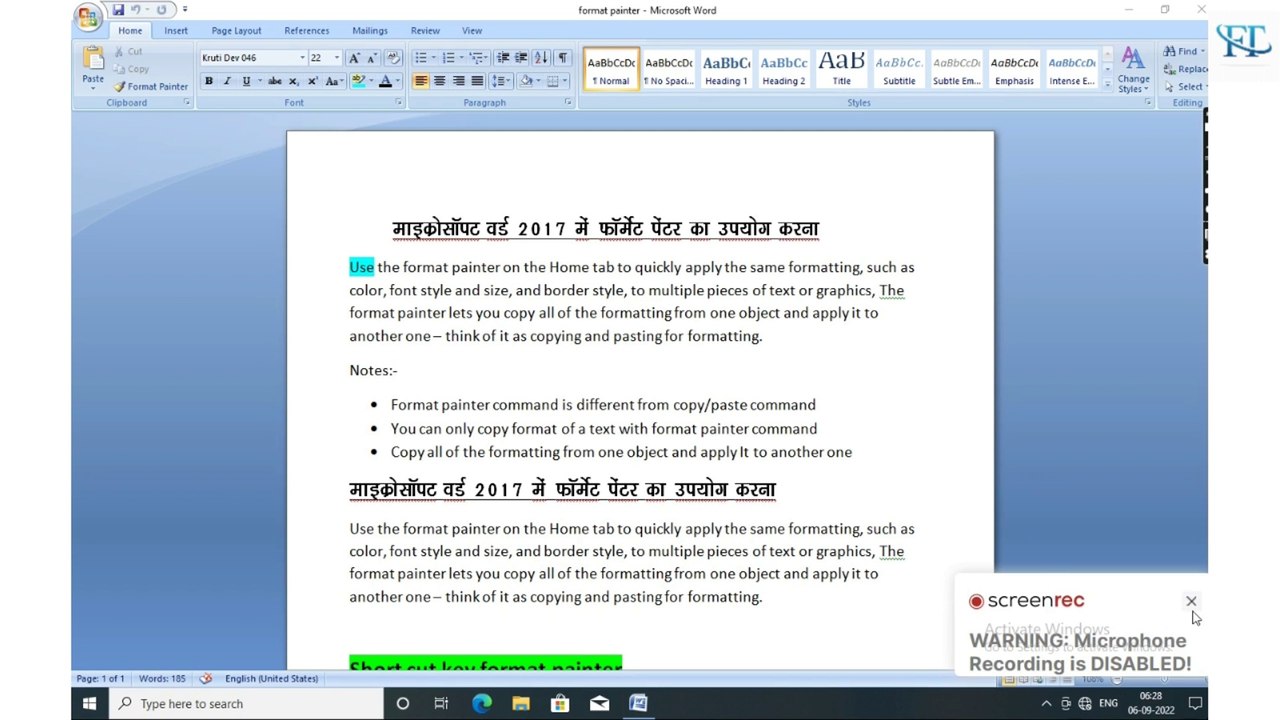Viewport: 1280px width, 720px height.
Task: Toggle show paragraph marks
Action: pos(562,58)
